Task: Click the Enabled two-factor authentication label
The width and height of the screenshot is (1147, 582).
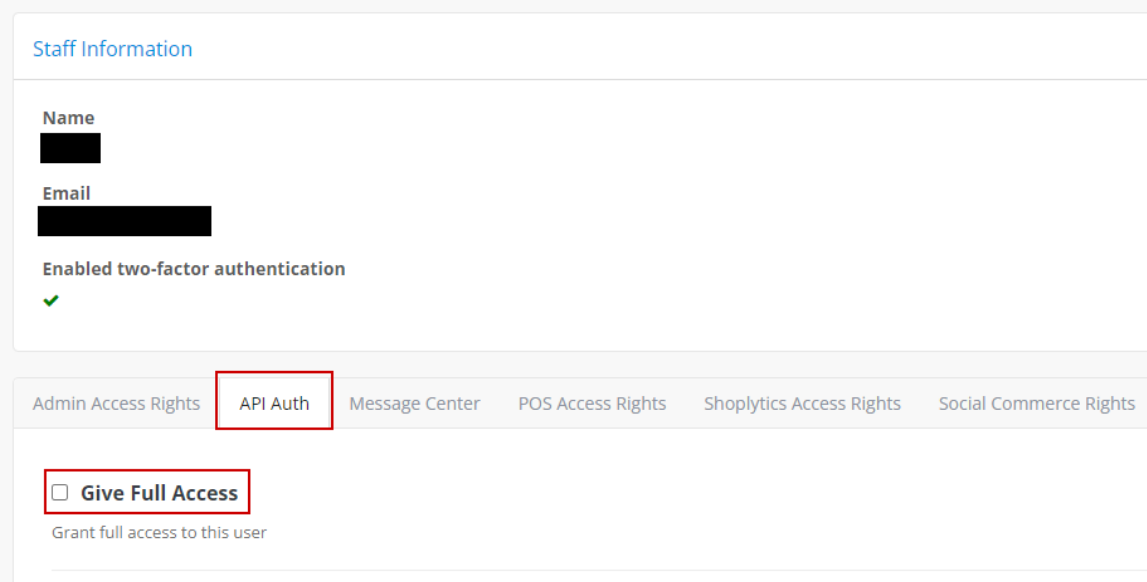Action: coord(194,269)
